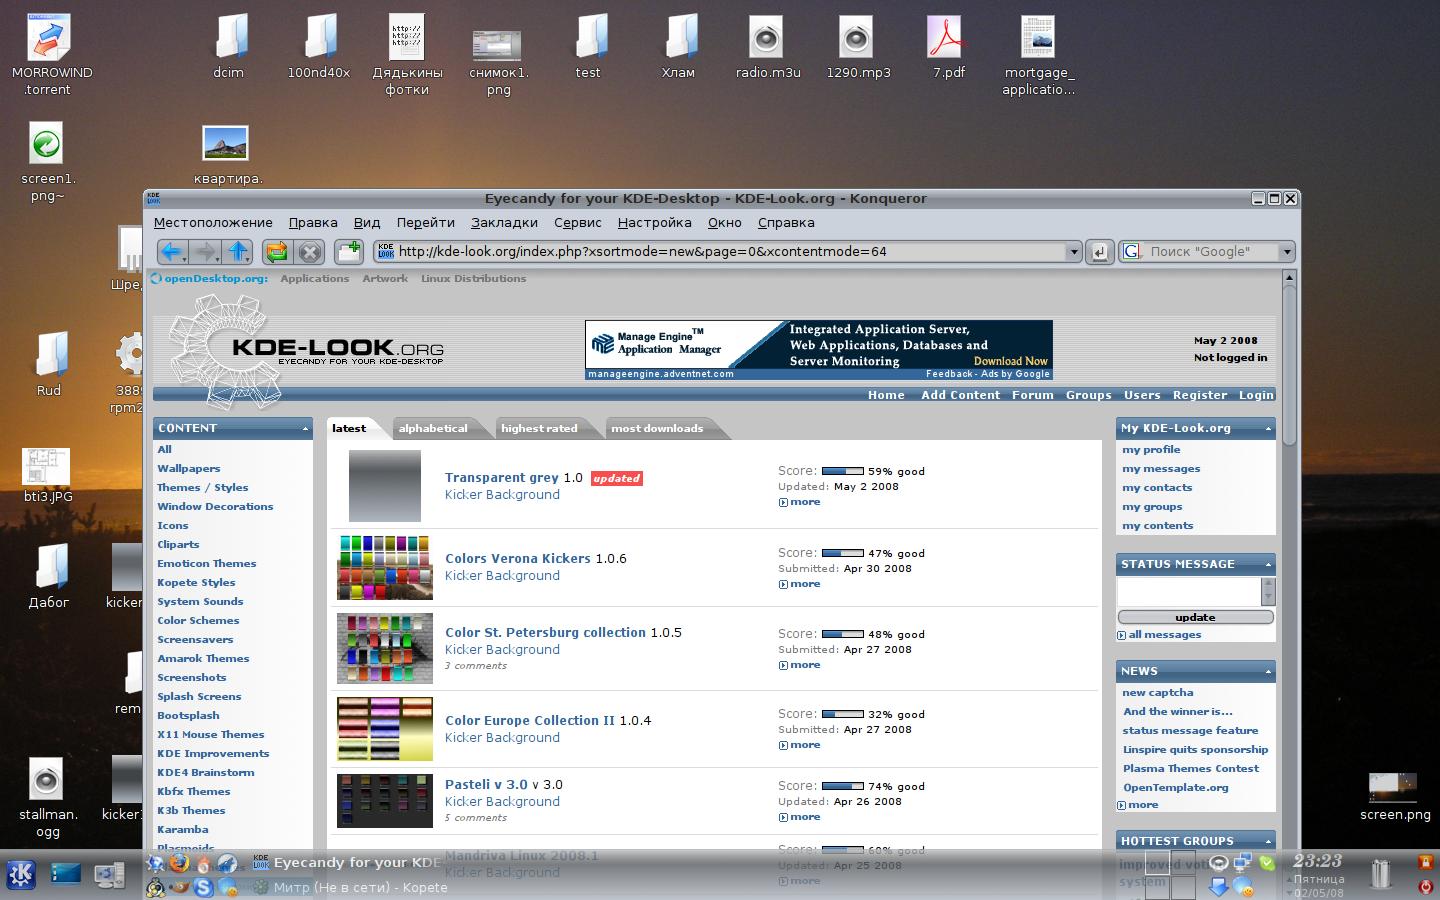Reload the page in Konqueror

pyautogui.click(x=276, y=252)
